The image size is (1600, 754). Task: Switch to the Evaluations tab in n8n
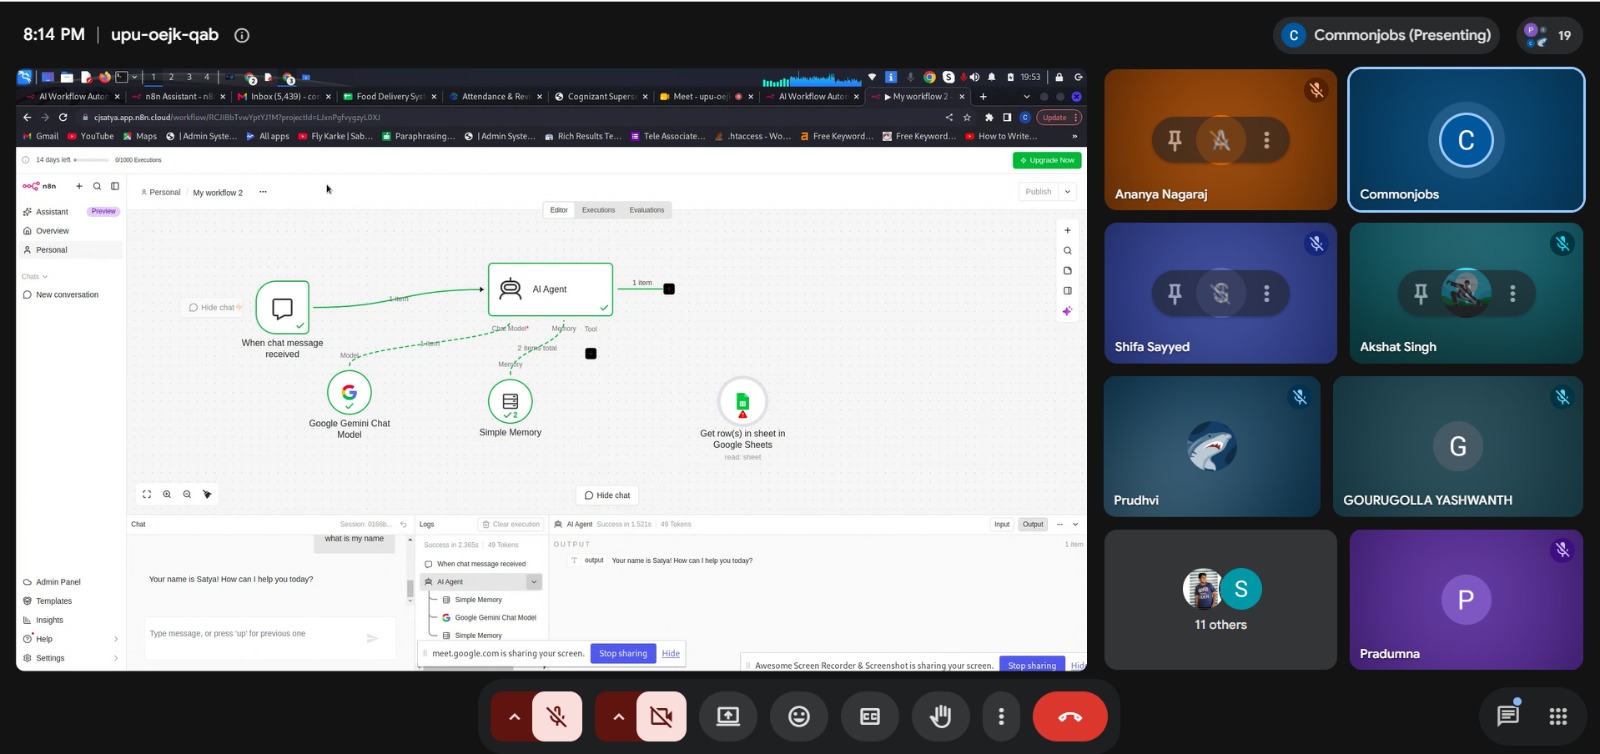[647, 210]
